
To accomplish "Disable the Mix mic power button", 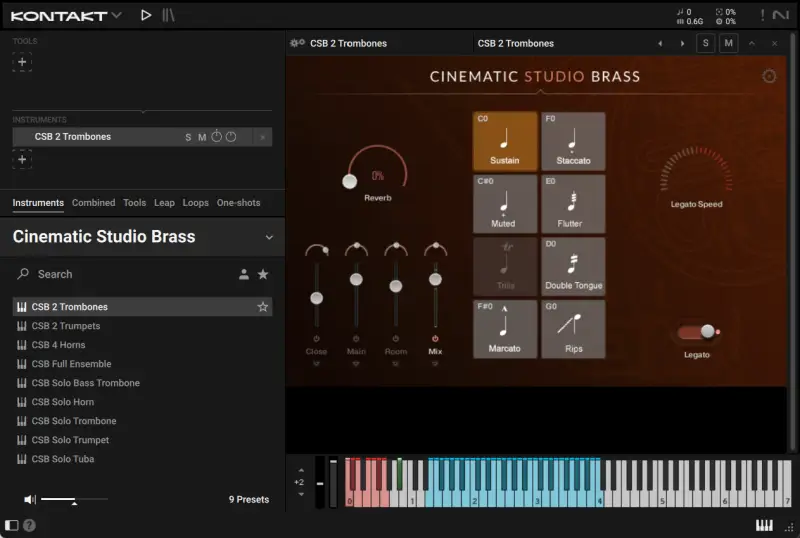I will tap(435, 339).
